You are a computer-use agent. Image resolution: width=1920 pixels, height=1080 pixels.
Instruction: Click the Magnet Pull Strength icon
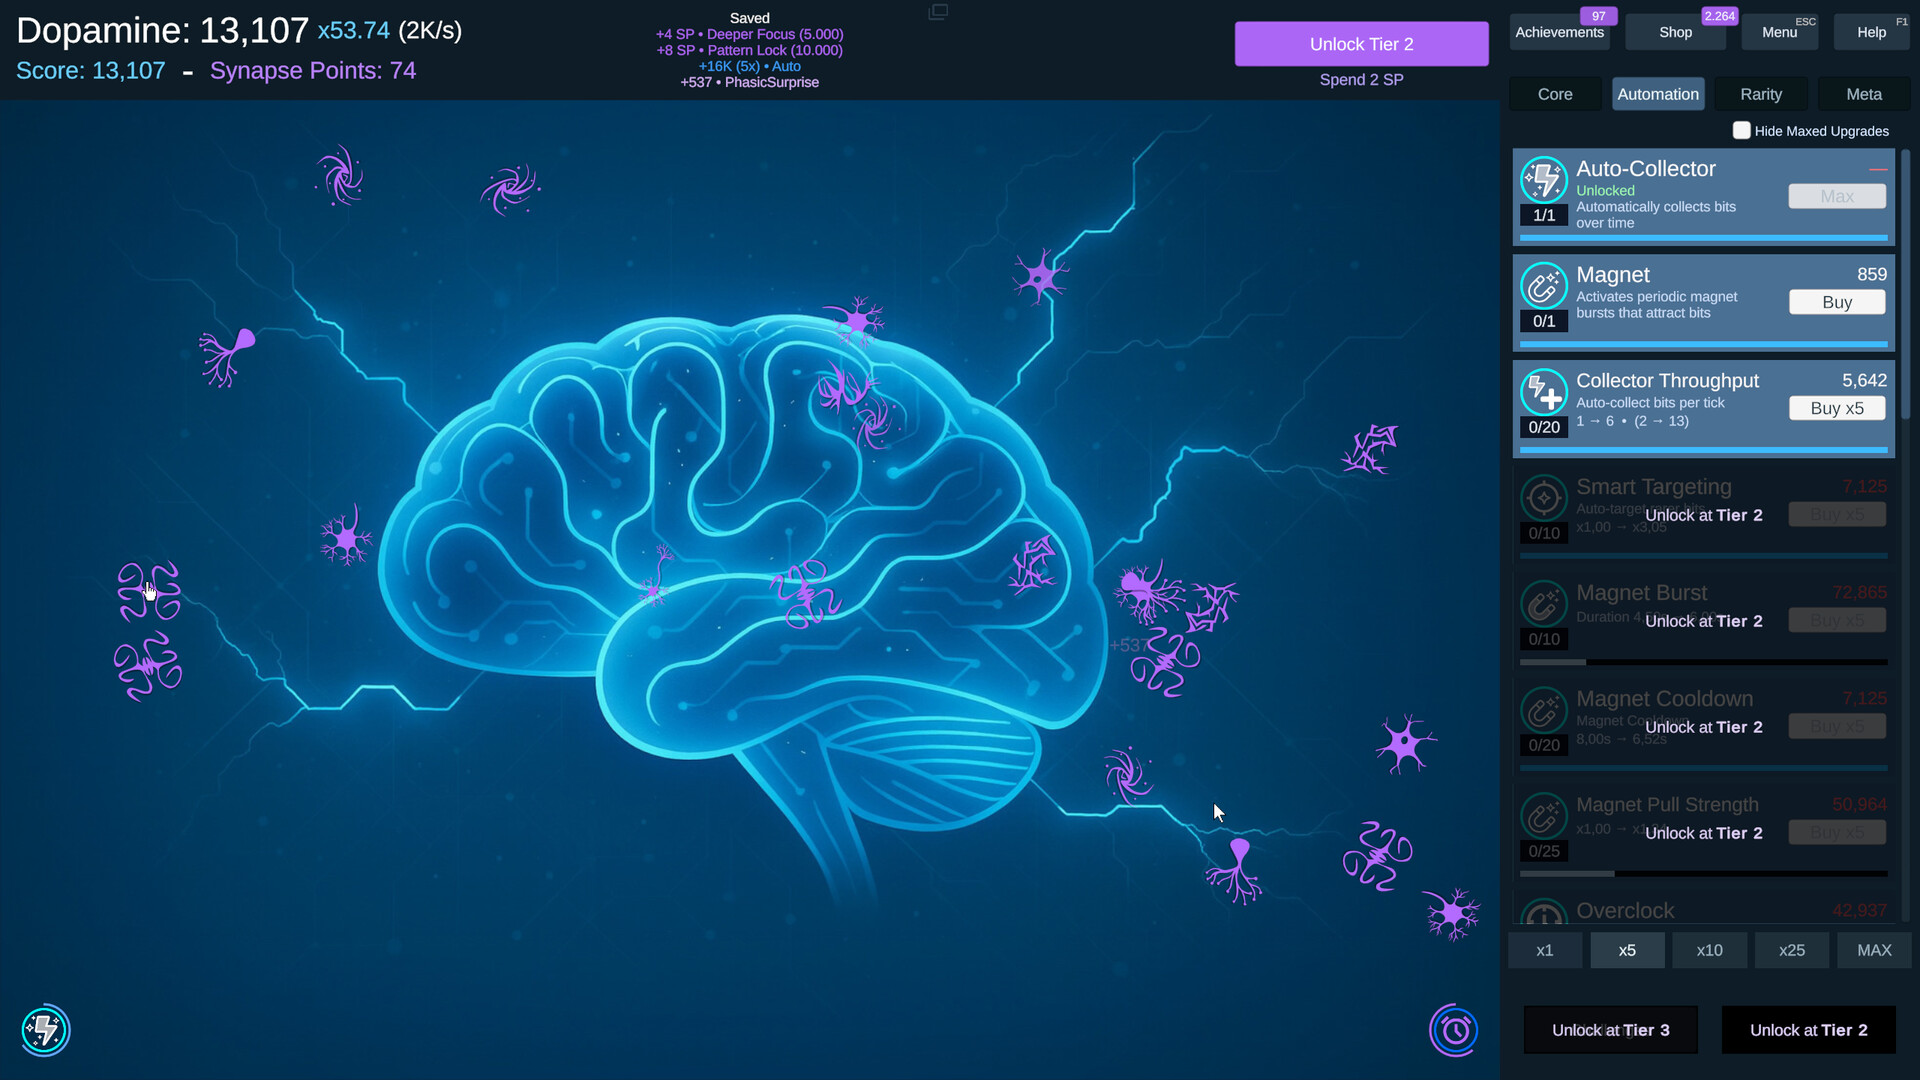coord(1543,816)
